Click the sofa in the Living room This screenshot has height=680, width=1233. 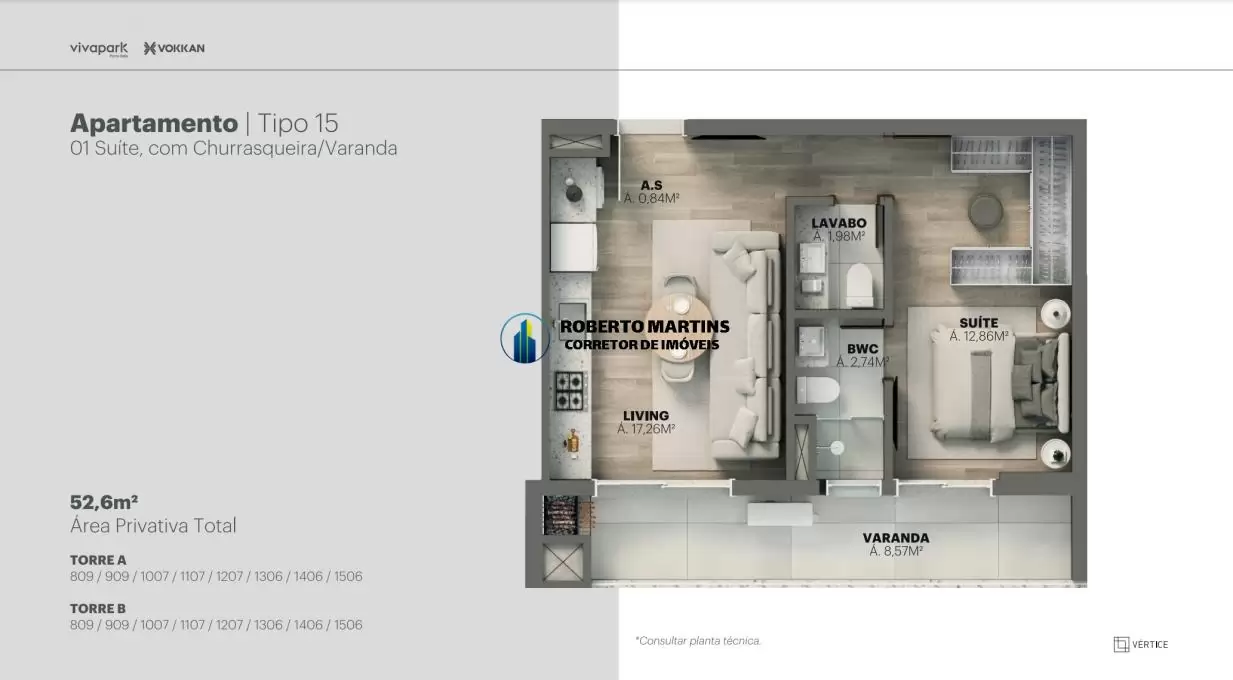click(x=746, y=343)
